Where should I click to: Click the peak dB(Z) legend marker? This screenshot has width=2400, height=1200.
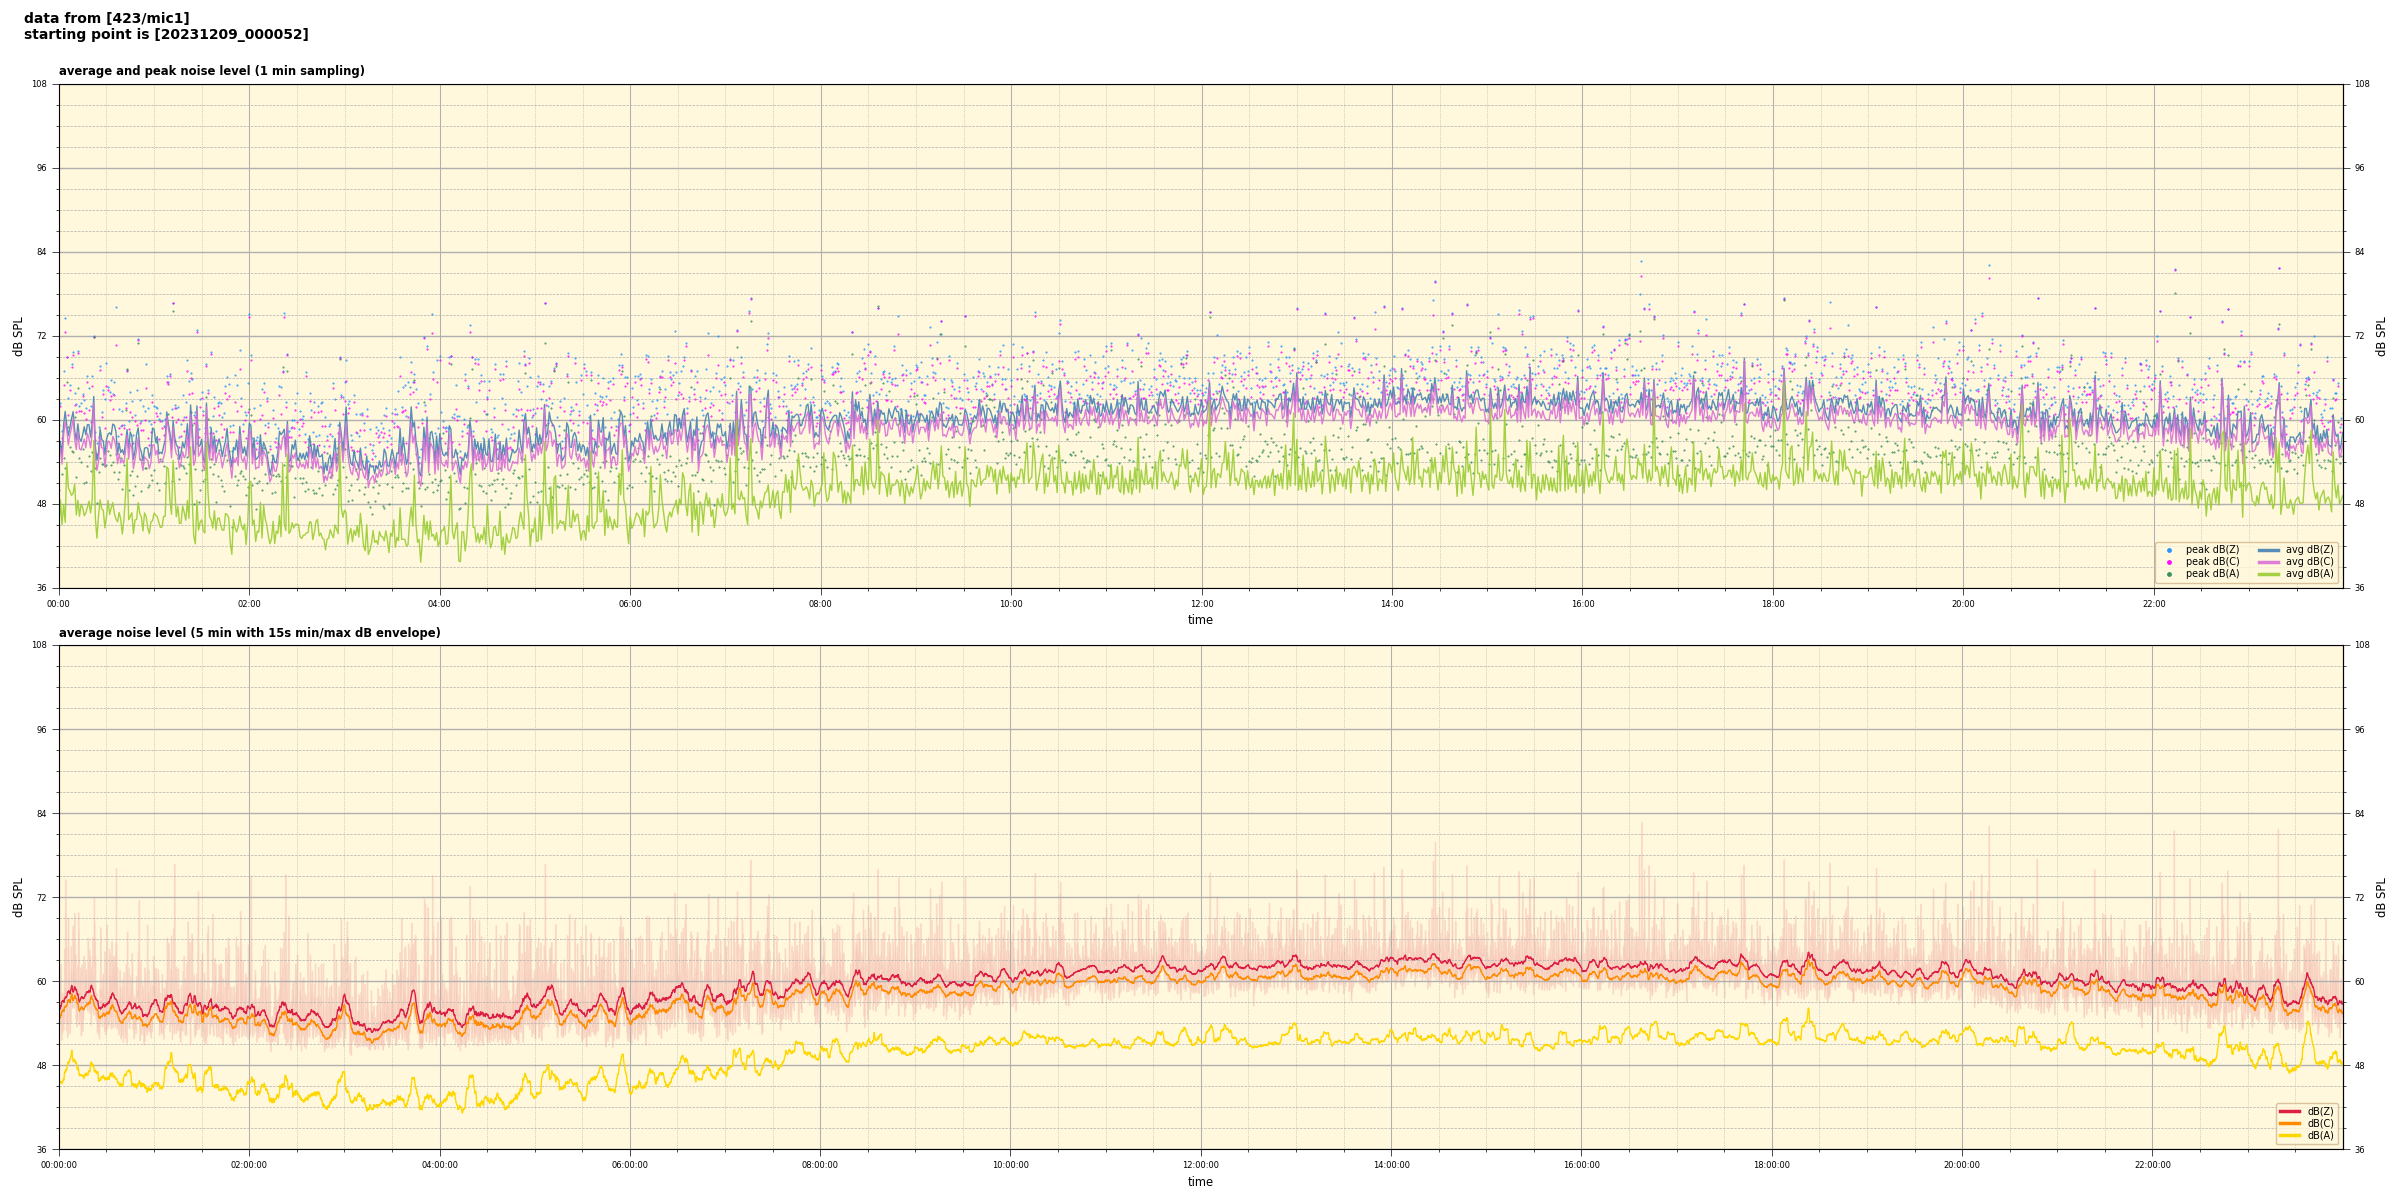point(2169,550)
